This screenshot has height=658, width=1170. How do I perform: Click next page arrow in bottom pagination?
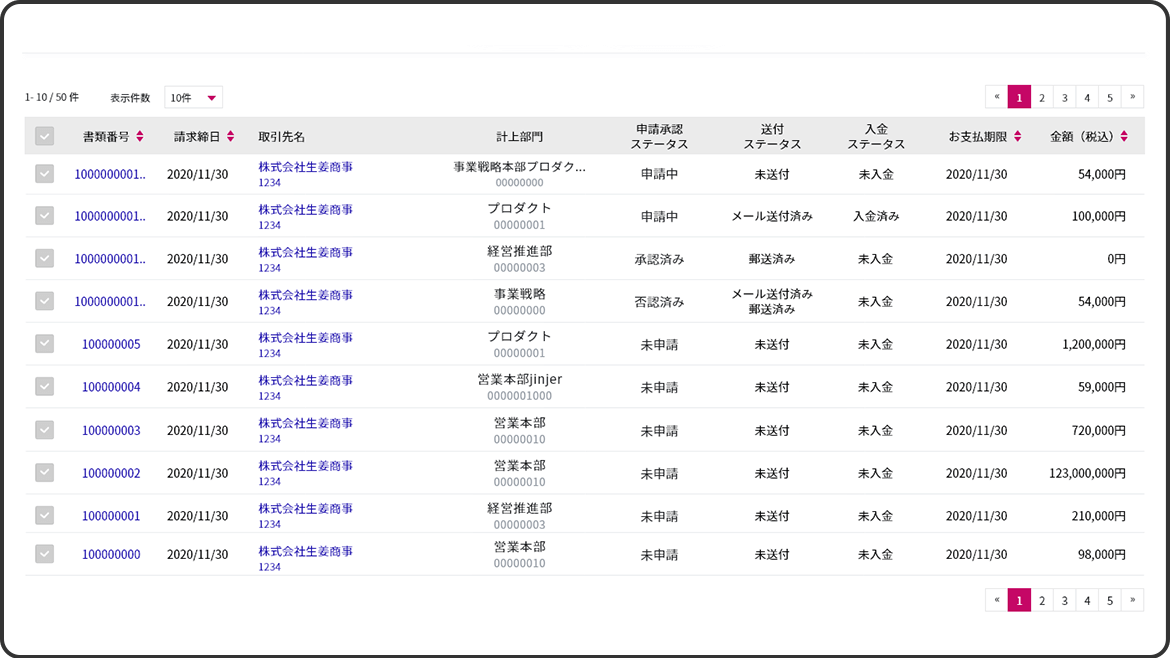click(1132, 600)
